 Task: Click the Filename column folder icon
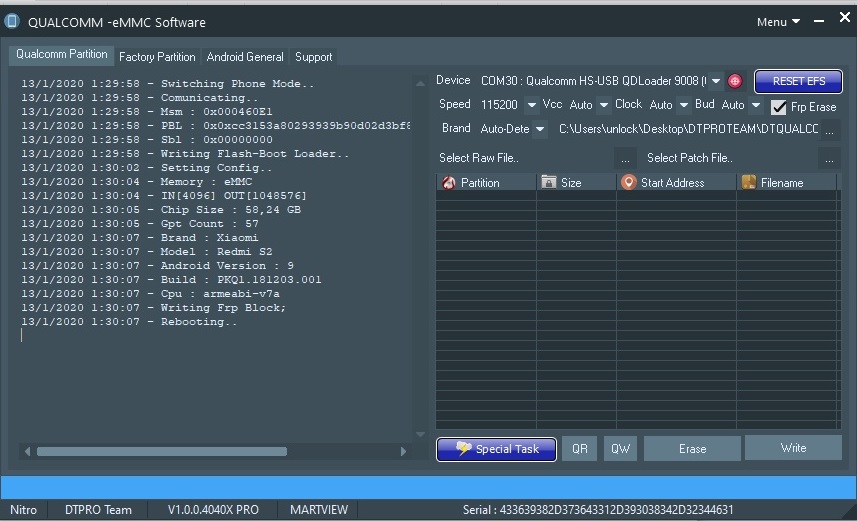pos(748,182)
